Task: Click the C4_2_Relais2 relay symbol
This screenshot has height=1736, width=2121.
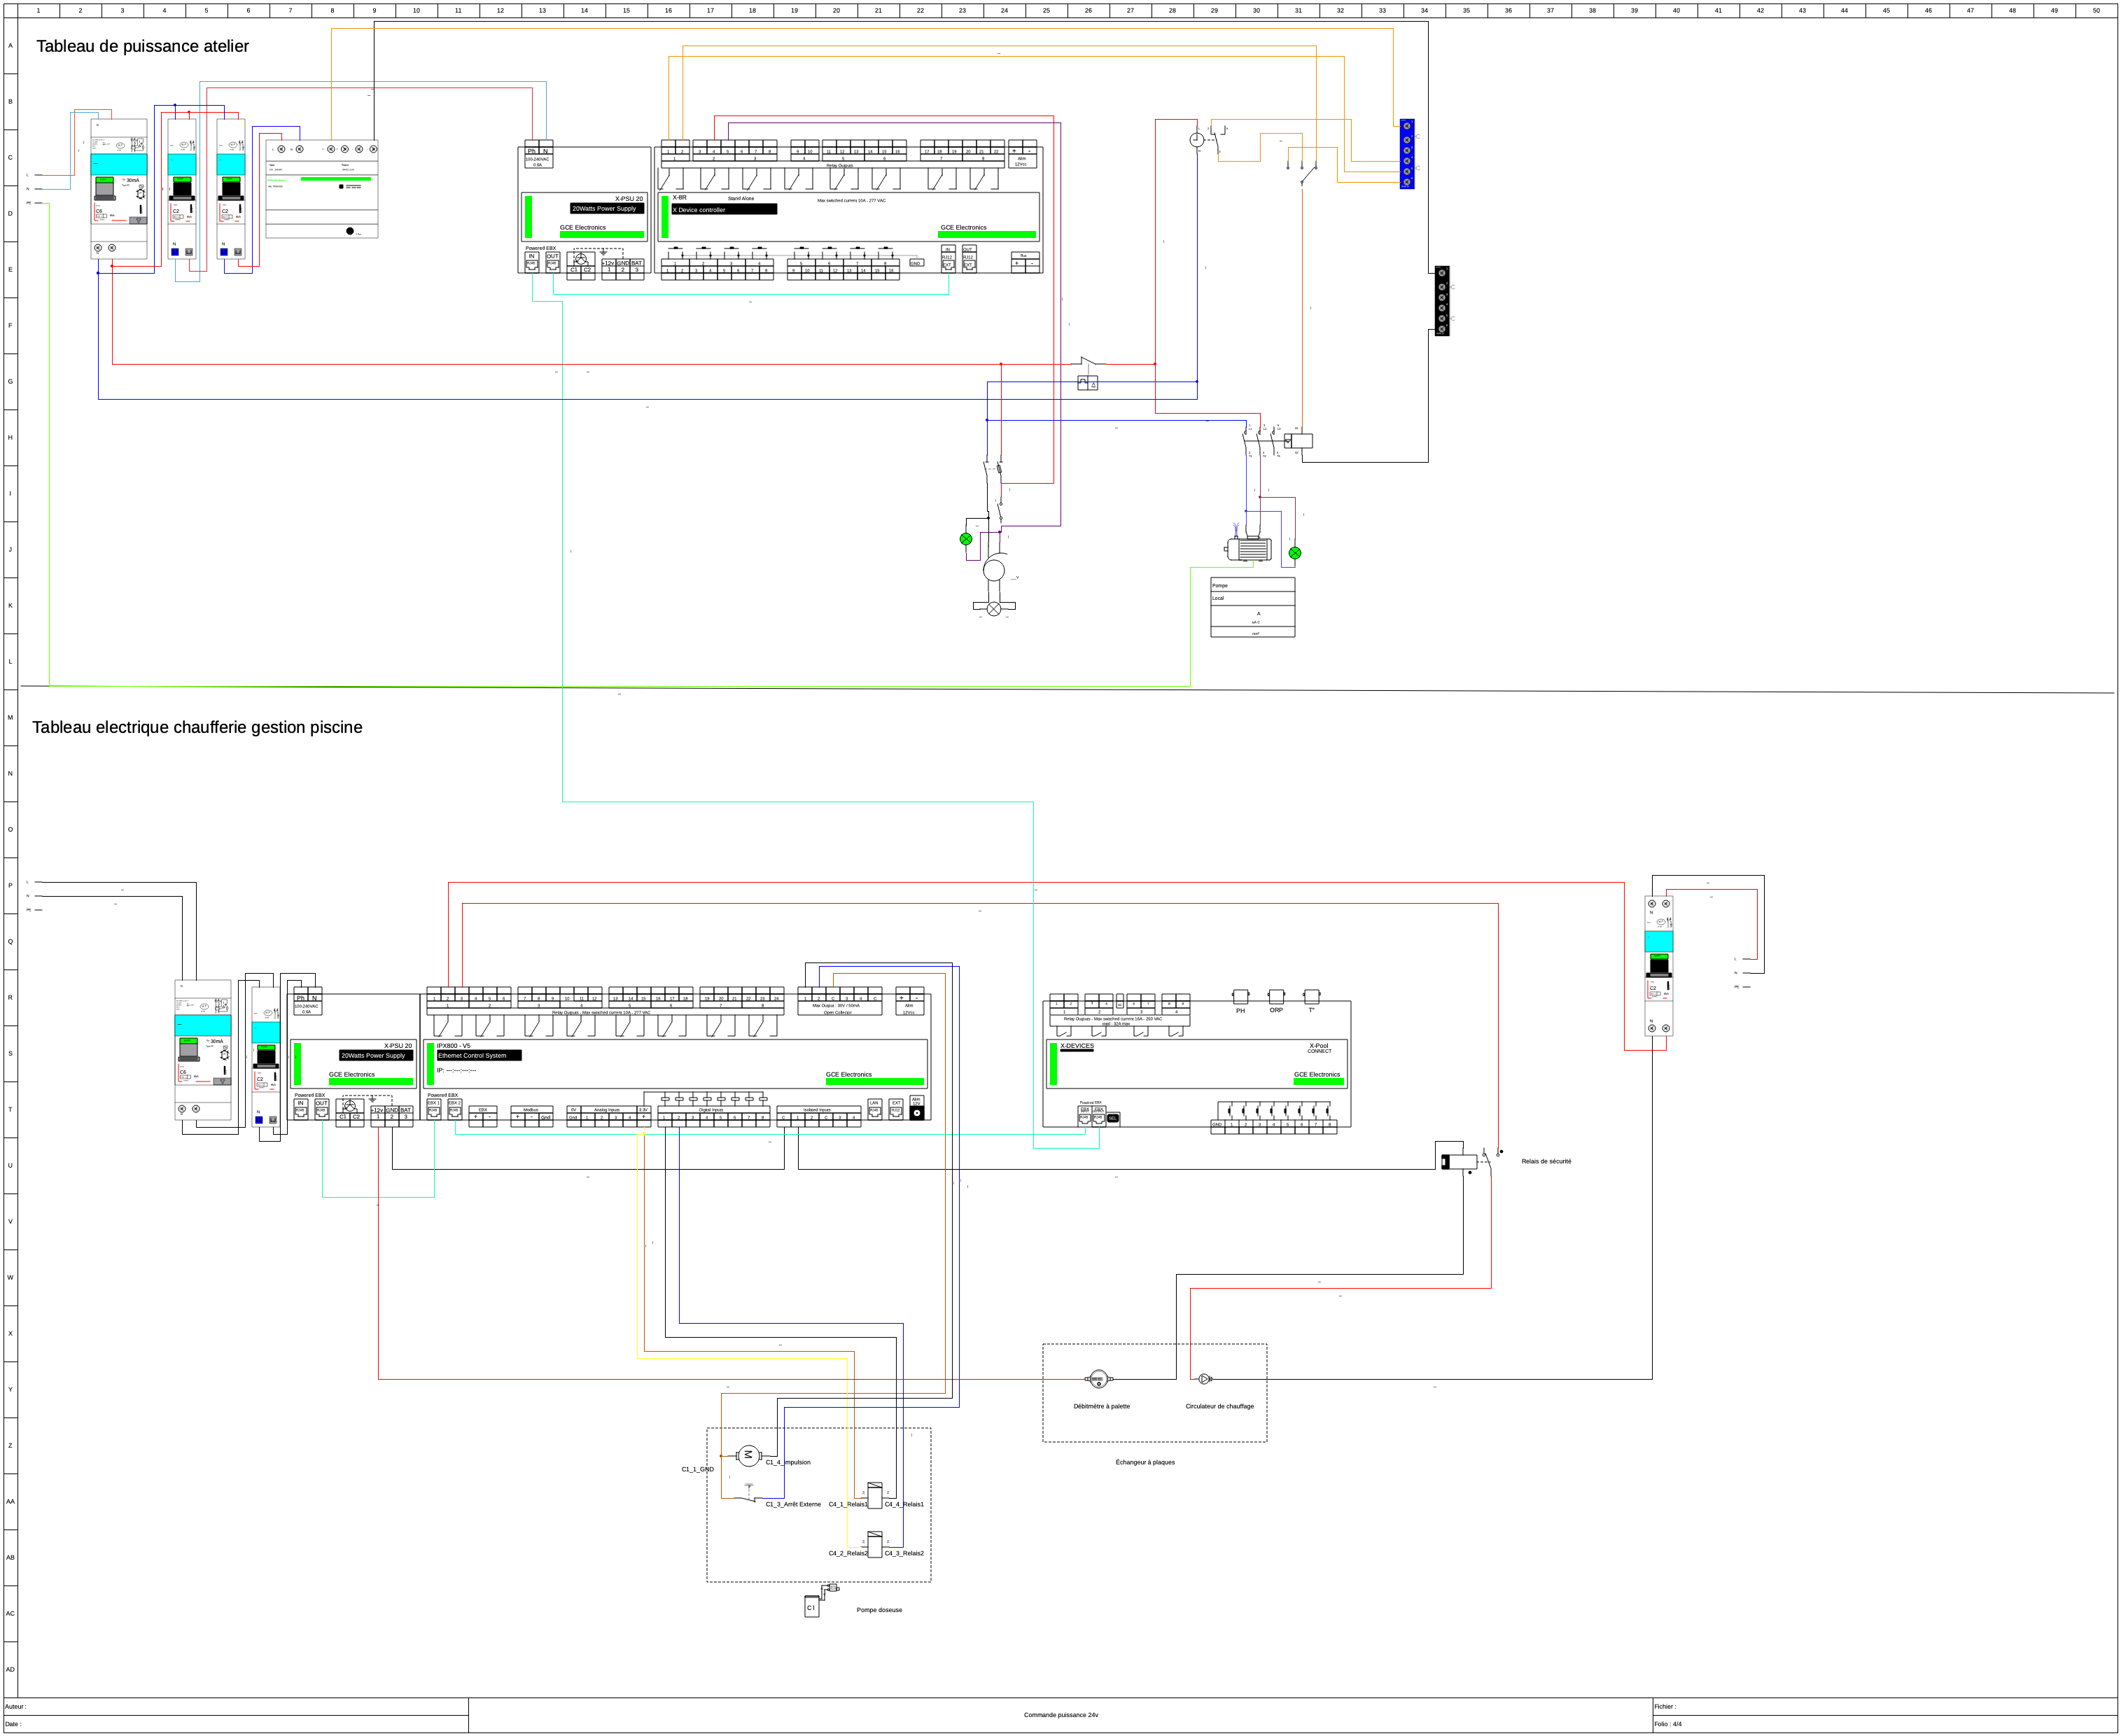Action: [874, 1545]
